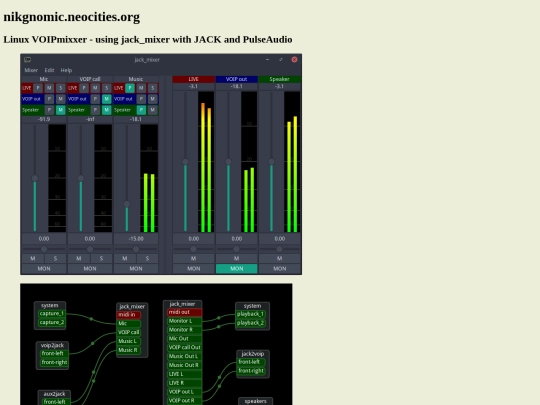Click the Mic volume field showing 0.00
Viewport: 540px width, 405px height.
pos(44,239)
